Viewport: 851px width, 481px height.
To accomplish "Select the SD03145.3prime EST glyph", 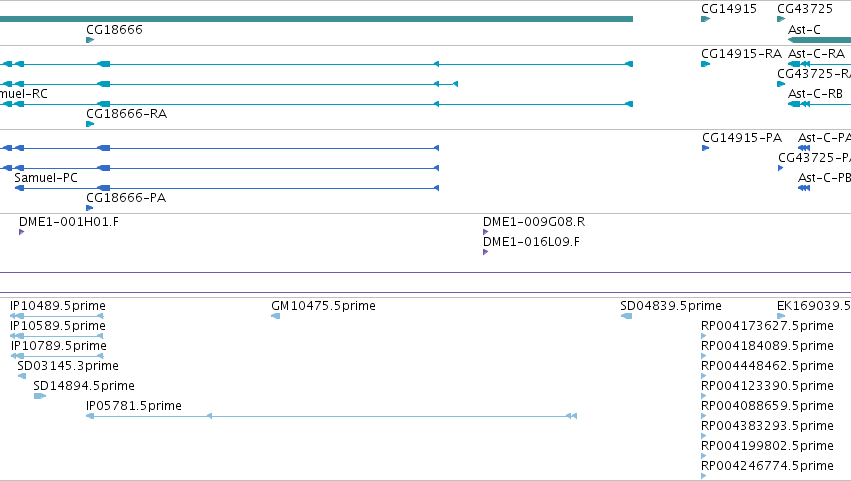I will [x=22, y=376].
